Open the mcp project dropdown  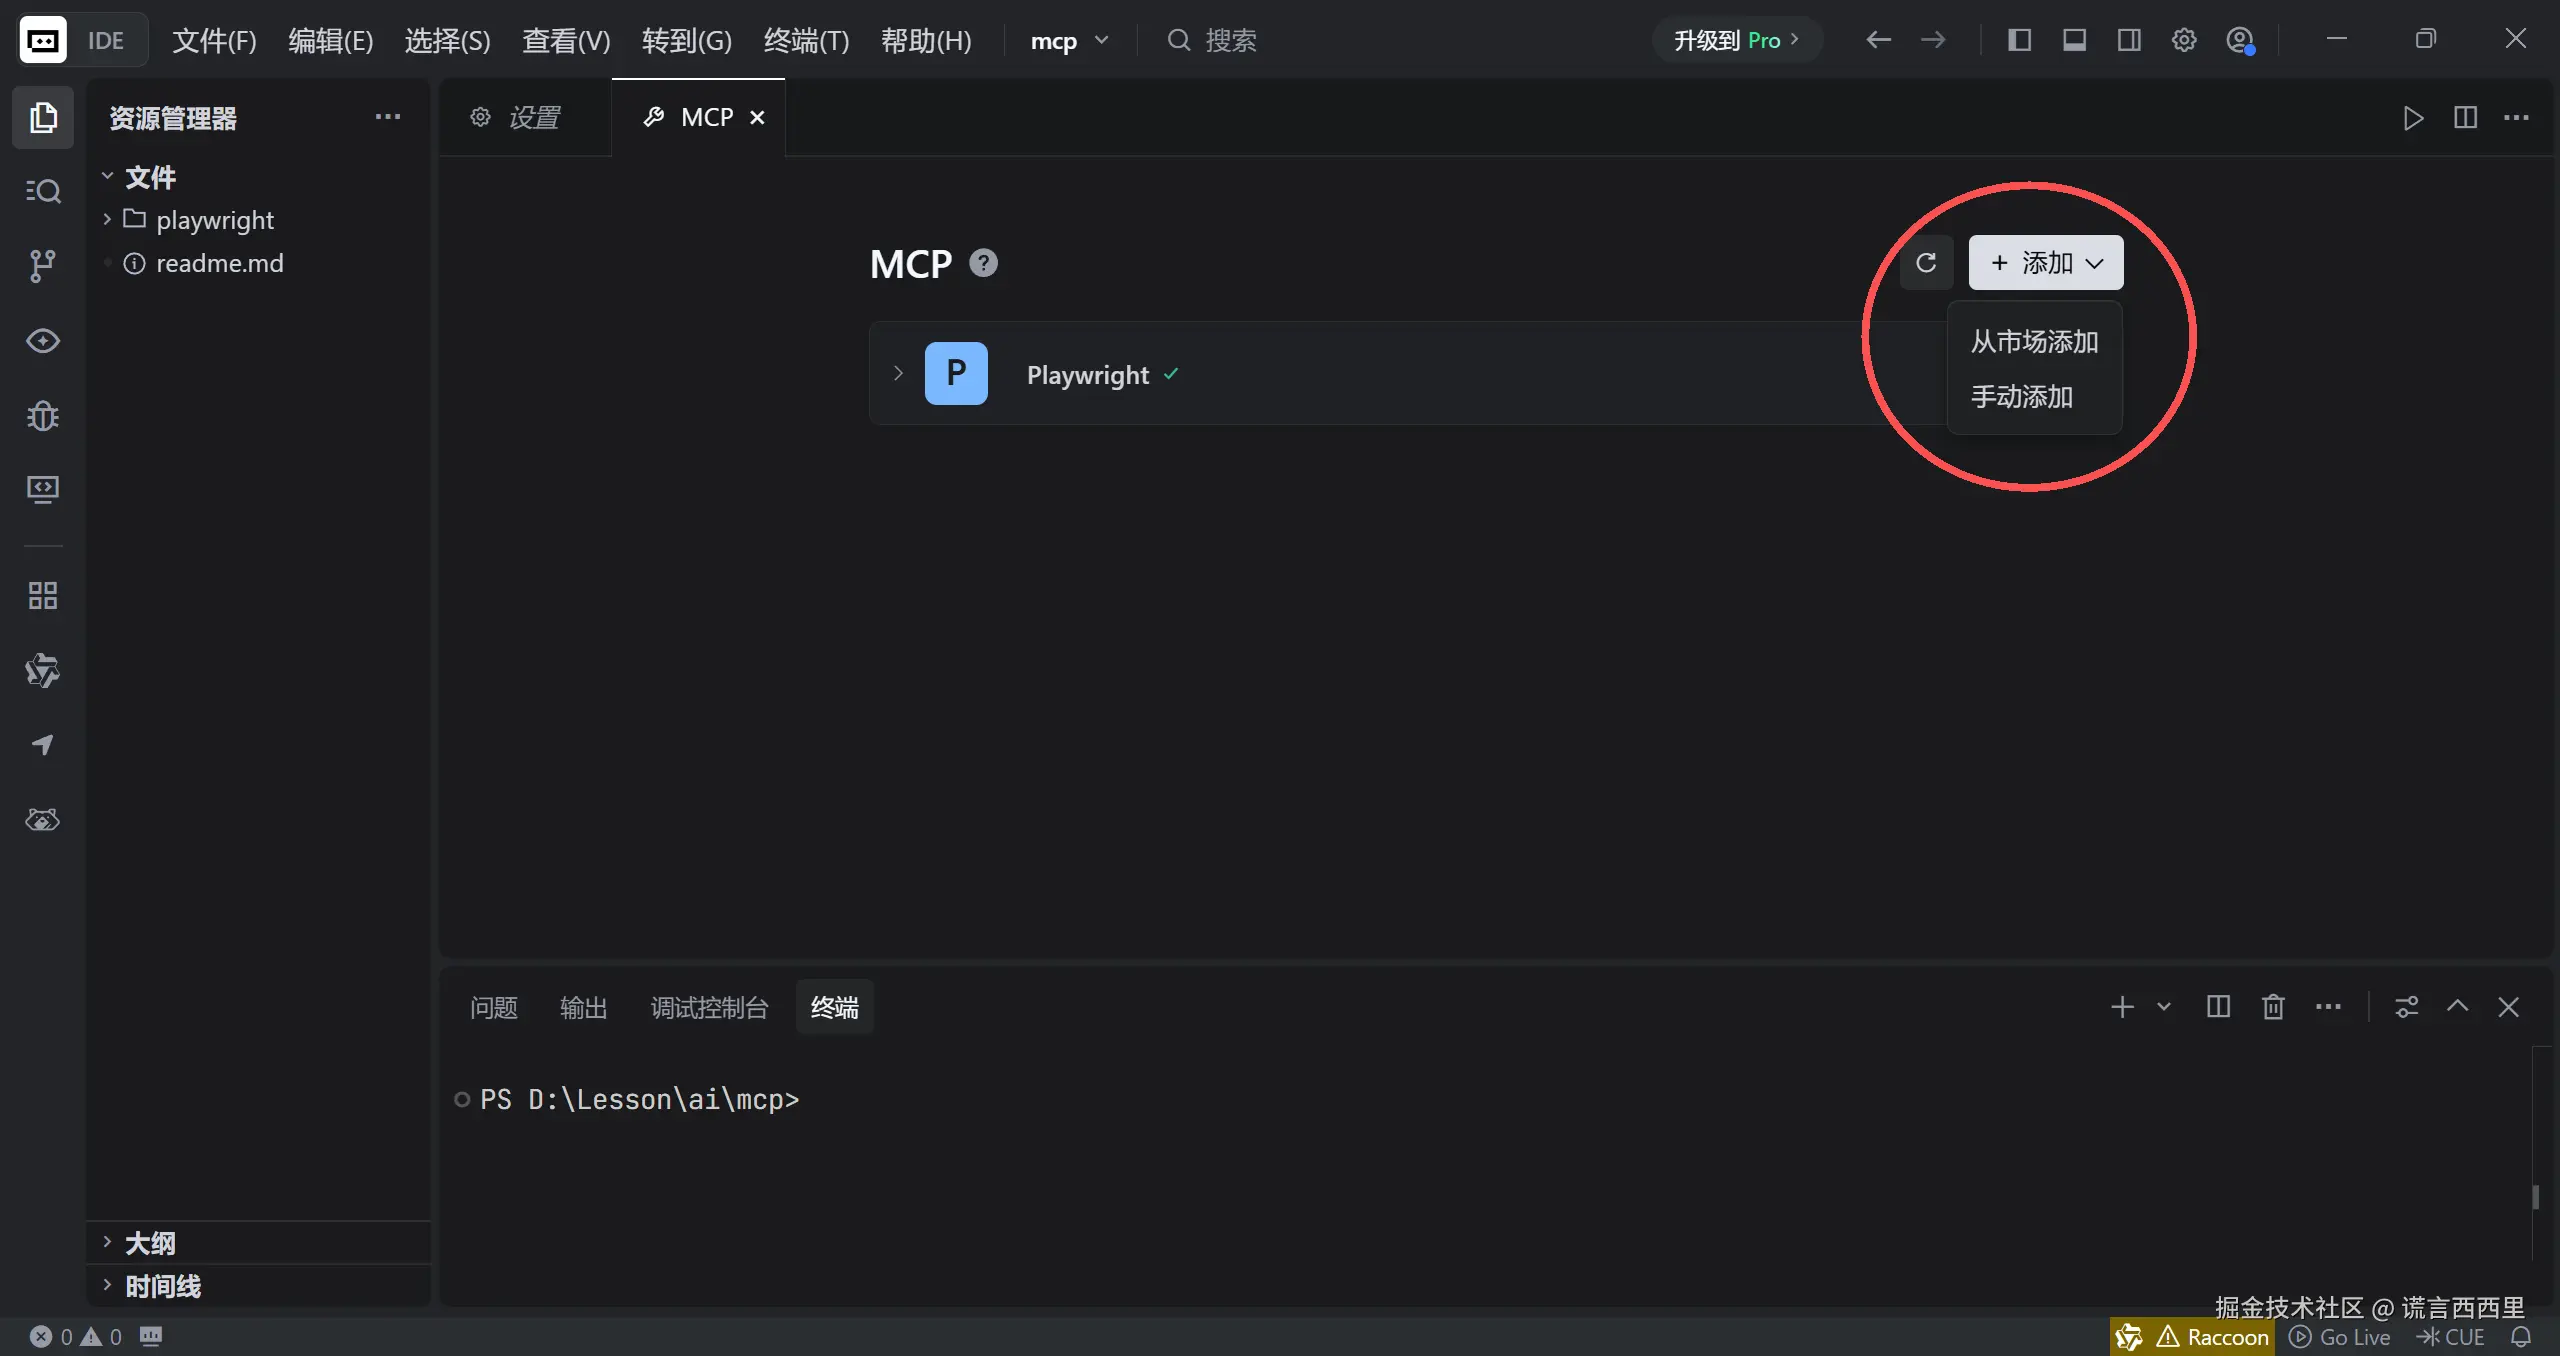point(1069,41)
